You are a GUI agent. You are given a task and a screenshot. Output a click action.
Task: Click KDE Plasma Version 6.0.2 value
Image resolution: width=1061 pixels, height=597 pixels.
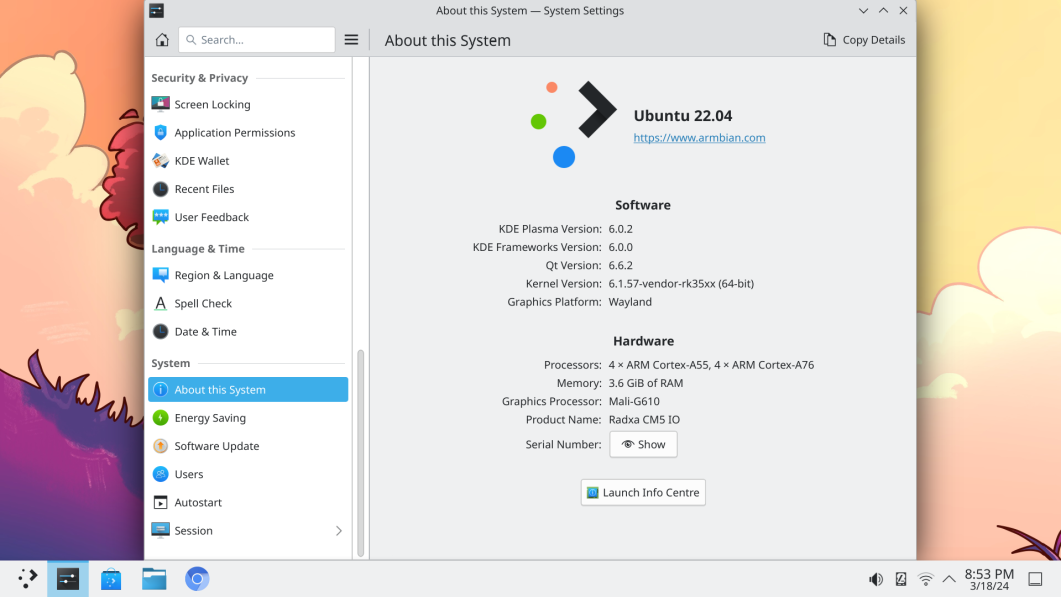[620, 229]
